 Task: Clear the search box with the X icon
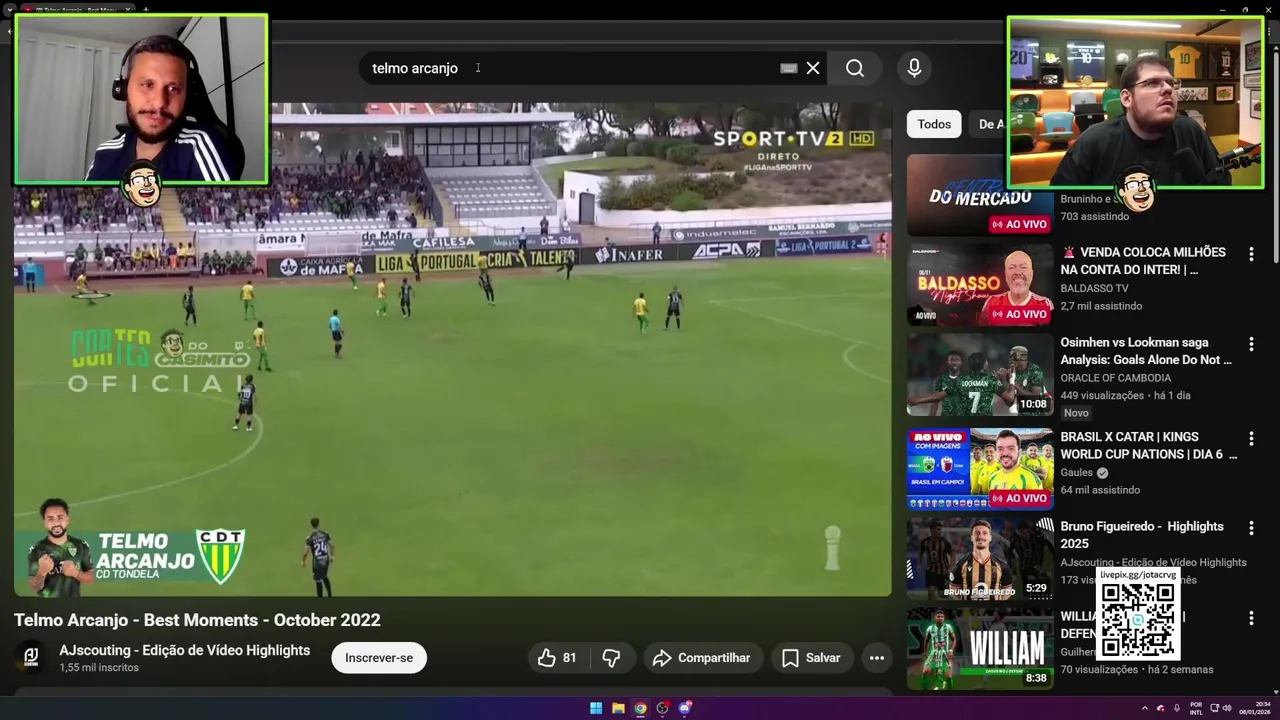click(813, 68)
